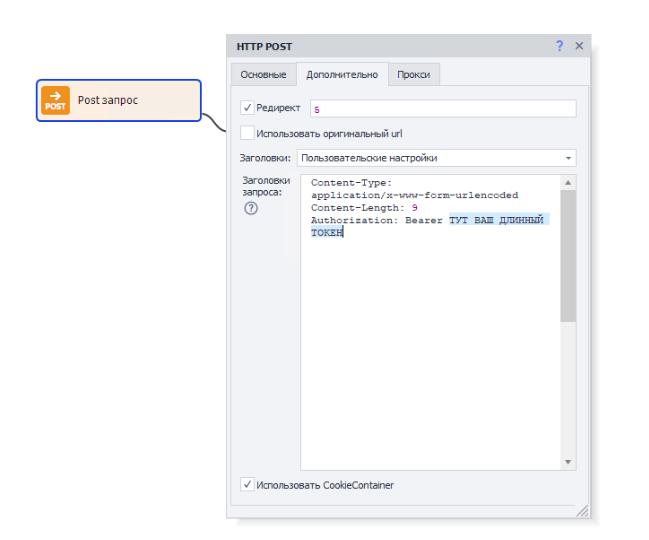Click the headers area scrollbar thumb

pyautogui.click(x=568, y=256)
